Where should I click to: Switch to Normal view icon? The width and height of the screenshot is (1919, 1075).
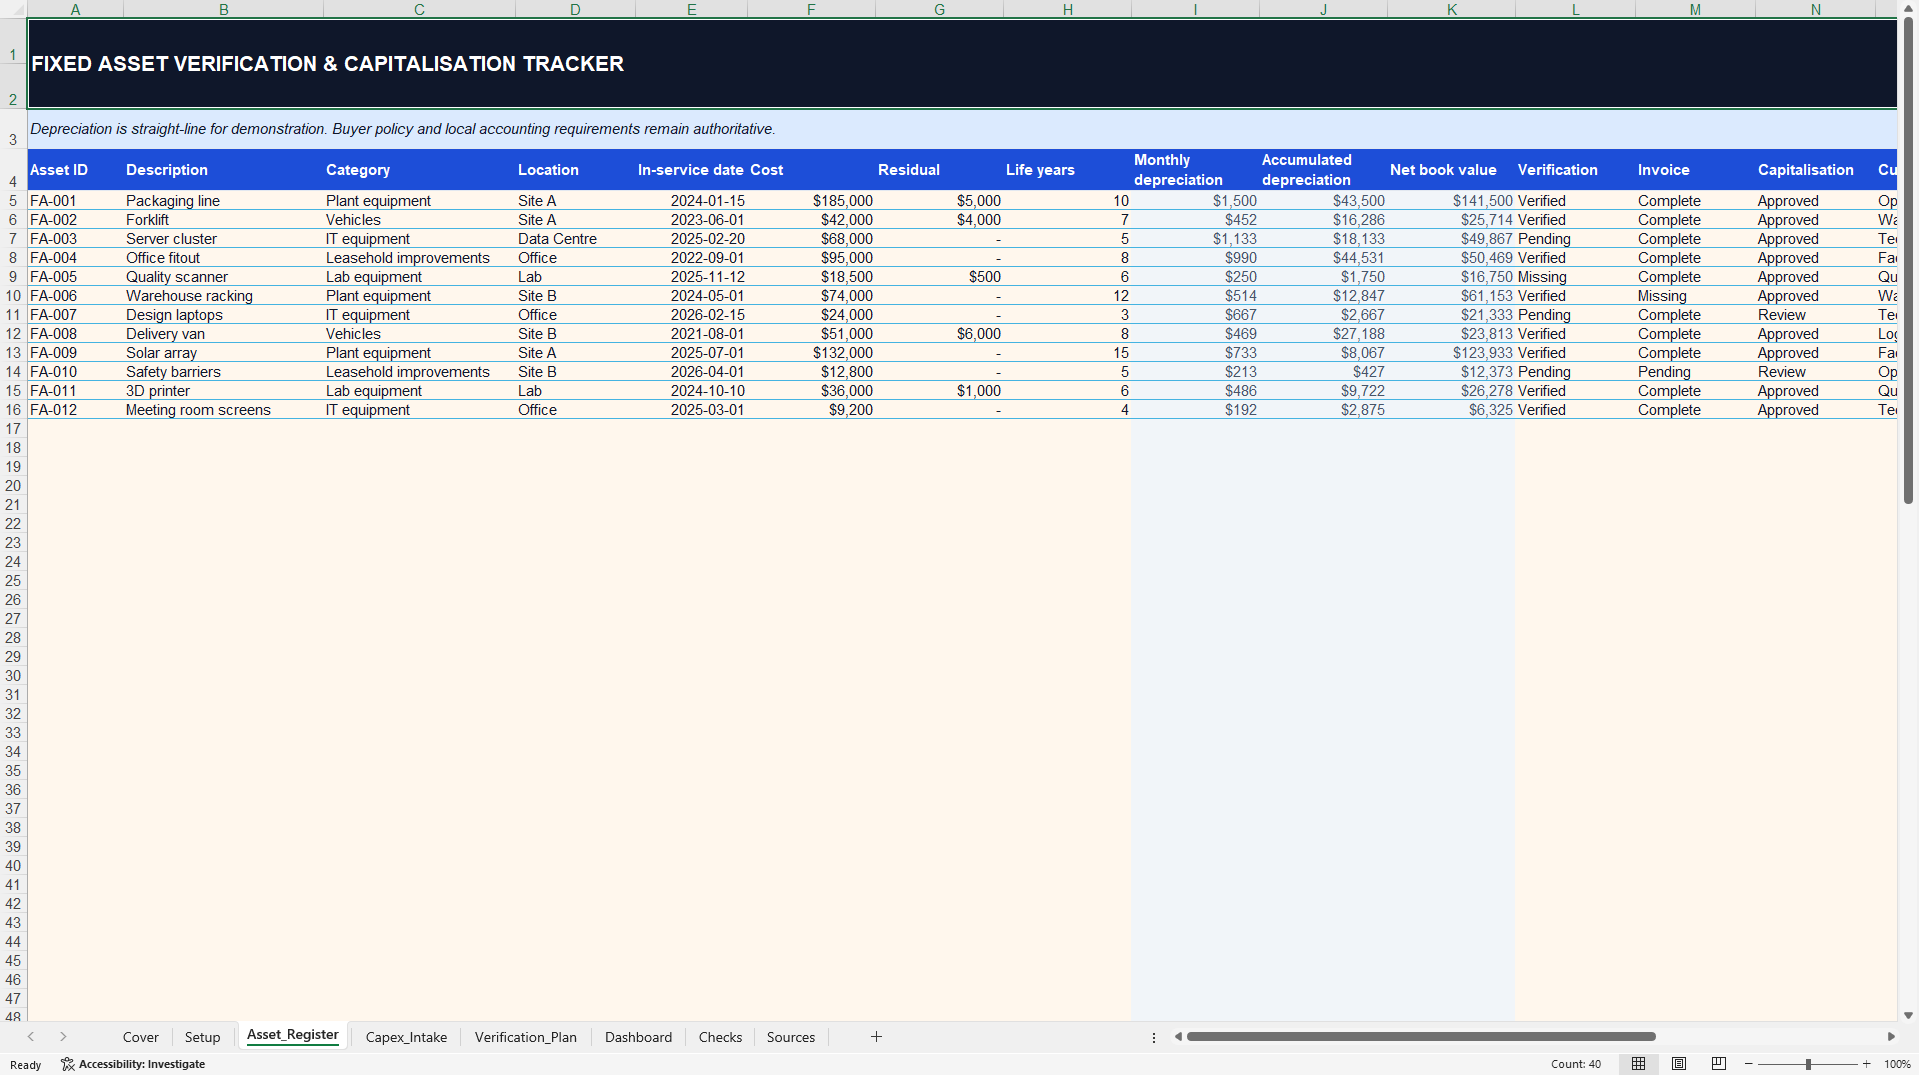point(1638,1064)
